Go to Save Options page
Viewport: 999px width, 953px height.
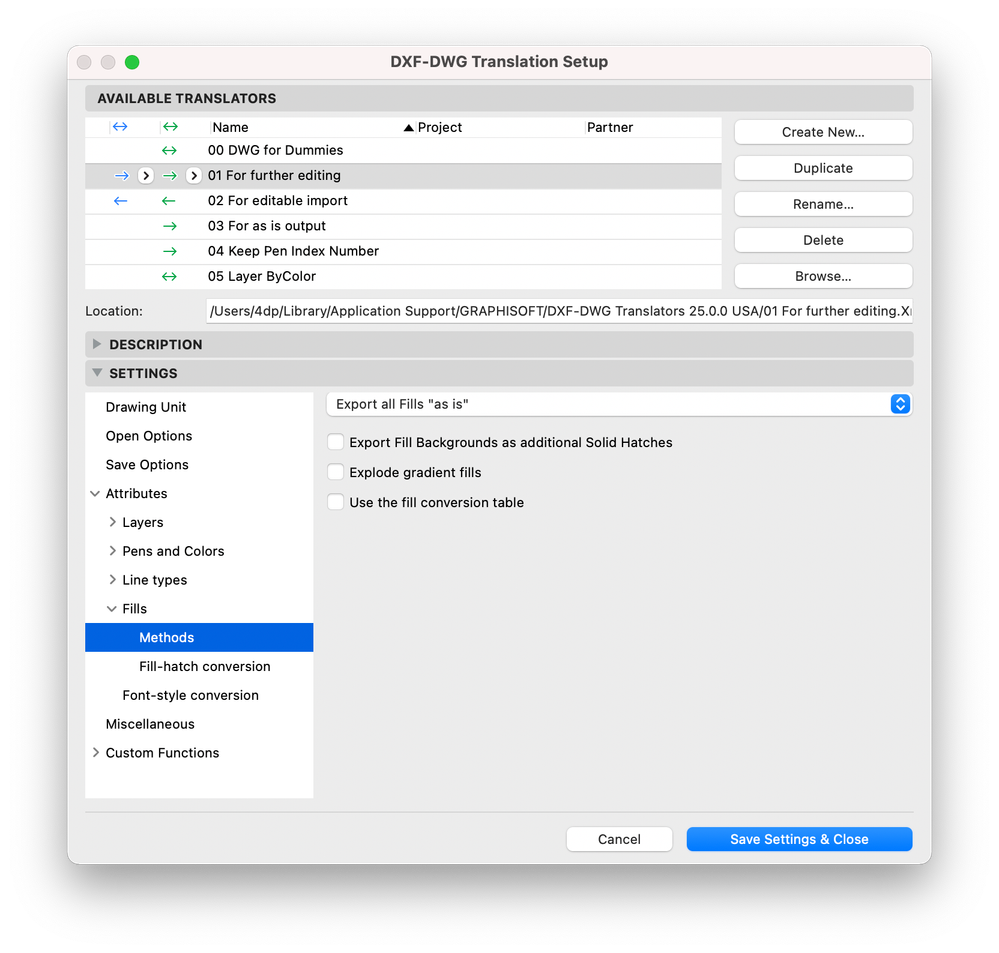click(147, 464)
